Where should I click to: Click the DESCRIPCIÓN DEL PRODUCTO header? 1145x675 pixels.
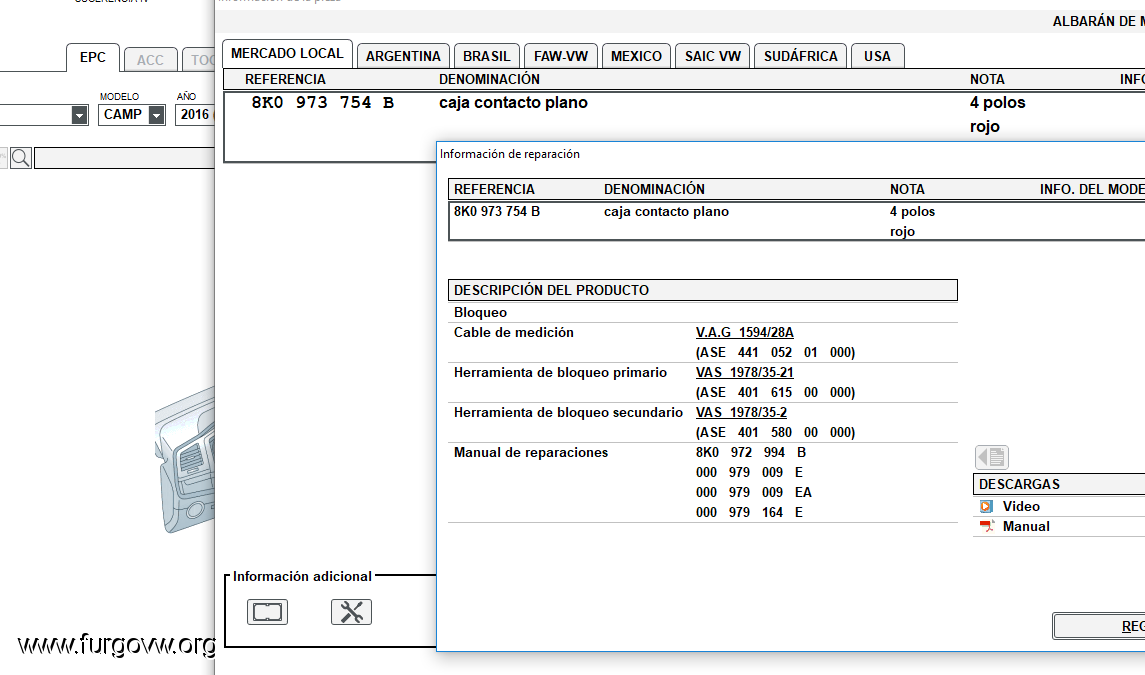pyautogui.click(x=702, y=290)
